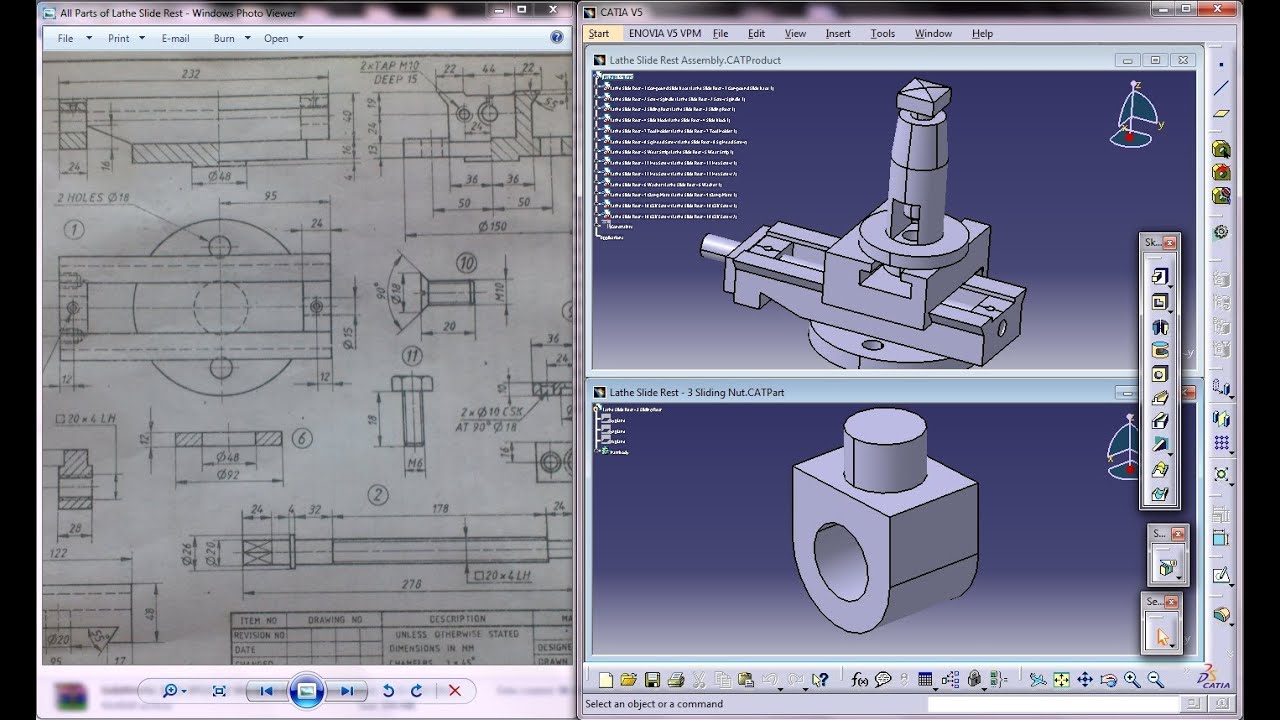Click the rectangular pattern grid icon

[1221, 442]
